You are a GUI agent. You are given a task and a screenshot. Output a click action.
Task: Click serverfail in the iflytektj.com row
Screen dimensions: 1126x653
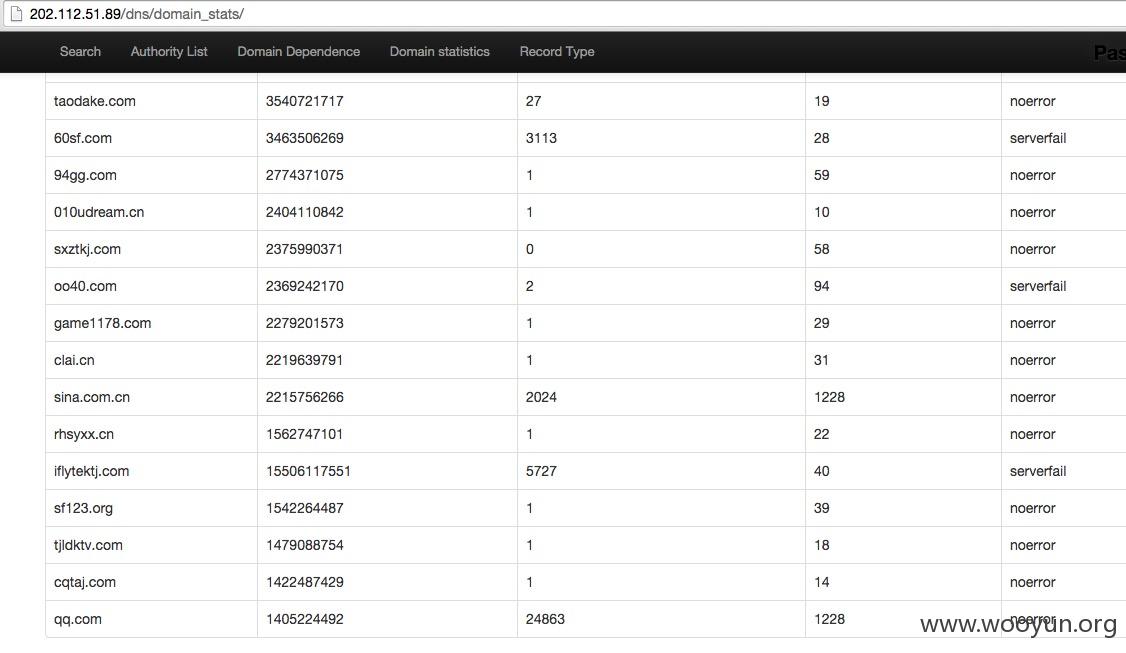click(1038, 471)
